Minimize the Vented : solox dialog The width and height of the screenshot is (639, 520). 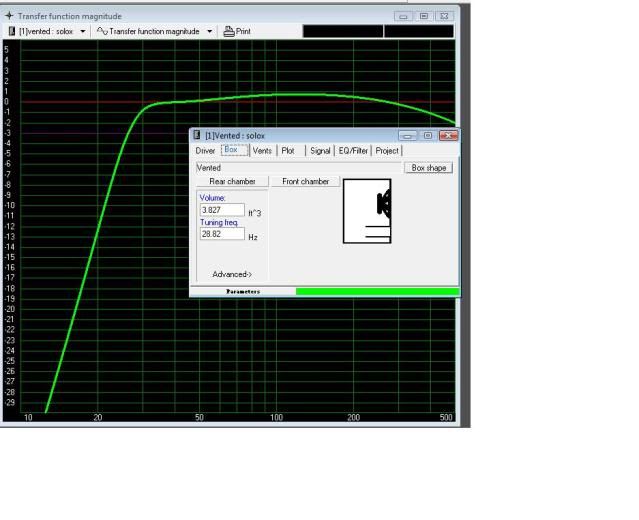[407, 136]
